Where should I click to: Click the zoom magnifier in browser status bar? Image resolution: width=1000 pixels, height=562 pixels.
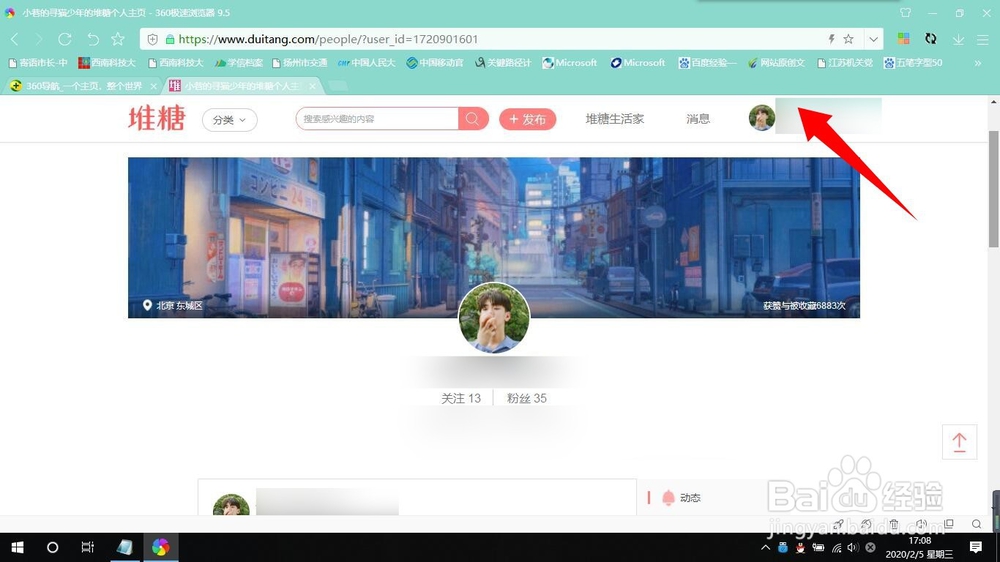[x=976, y=524]
